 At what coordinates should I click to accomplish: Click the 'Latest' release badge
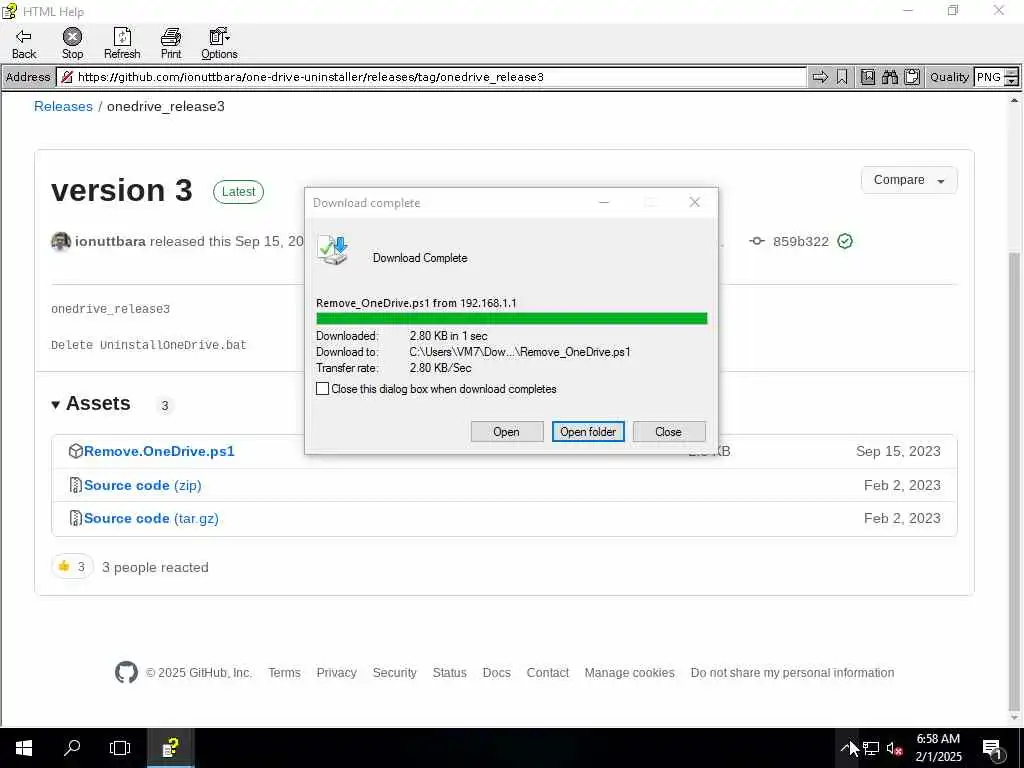click(x=238, y=192)
